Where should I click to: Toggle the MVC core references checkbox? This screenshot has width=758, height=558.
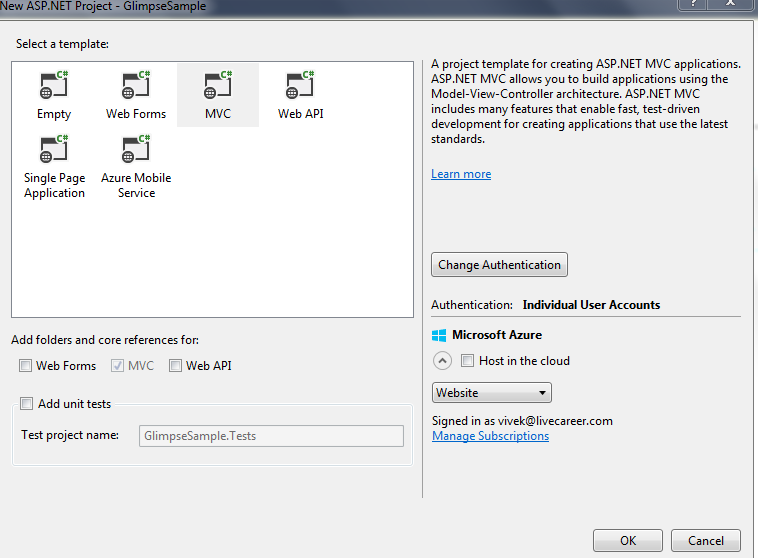117,366
